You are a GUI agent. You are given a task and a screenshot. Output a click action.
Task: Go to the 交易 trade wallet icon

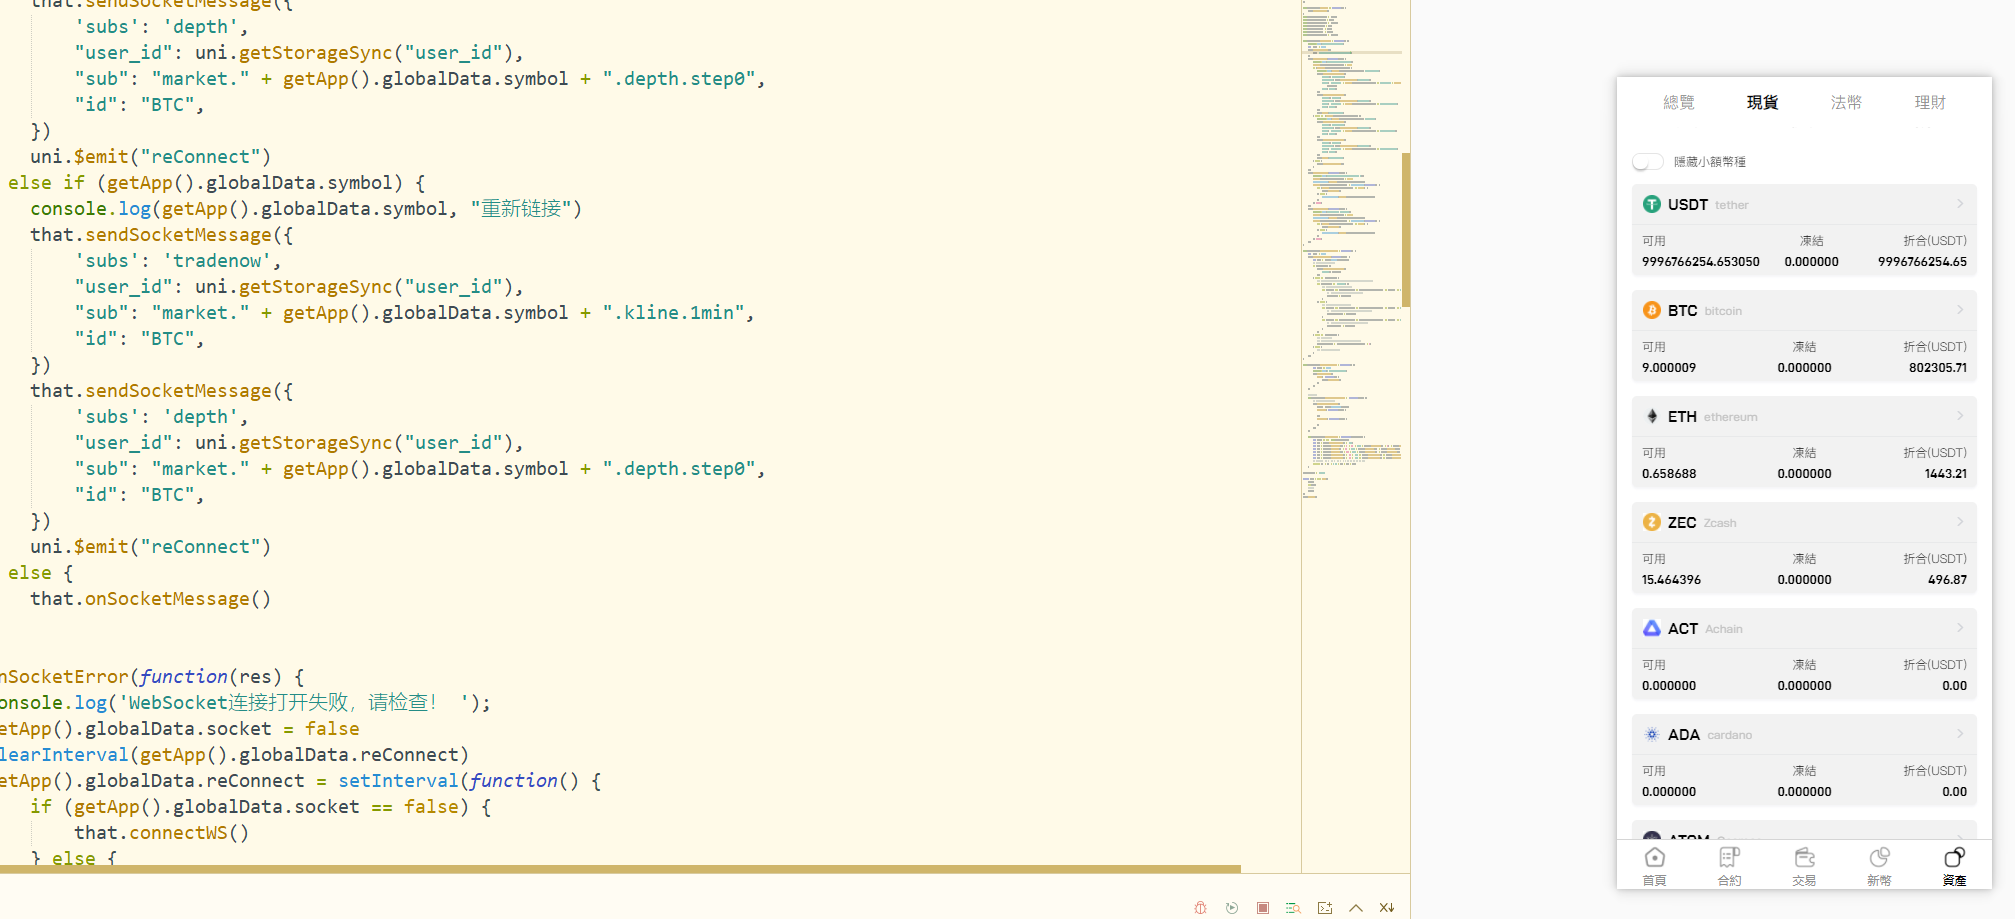pyautogui.click(x=1804, y=865)
